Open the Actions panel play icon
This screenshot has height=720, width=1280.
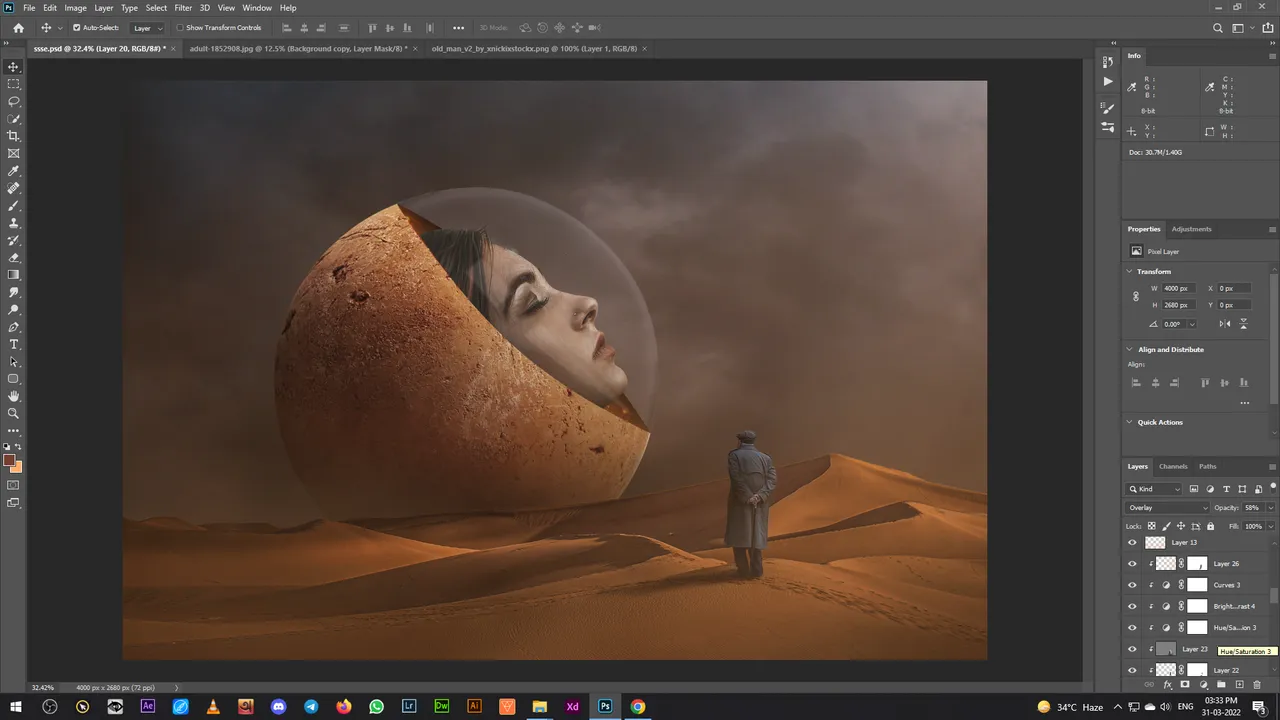pos(1107,81)
